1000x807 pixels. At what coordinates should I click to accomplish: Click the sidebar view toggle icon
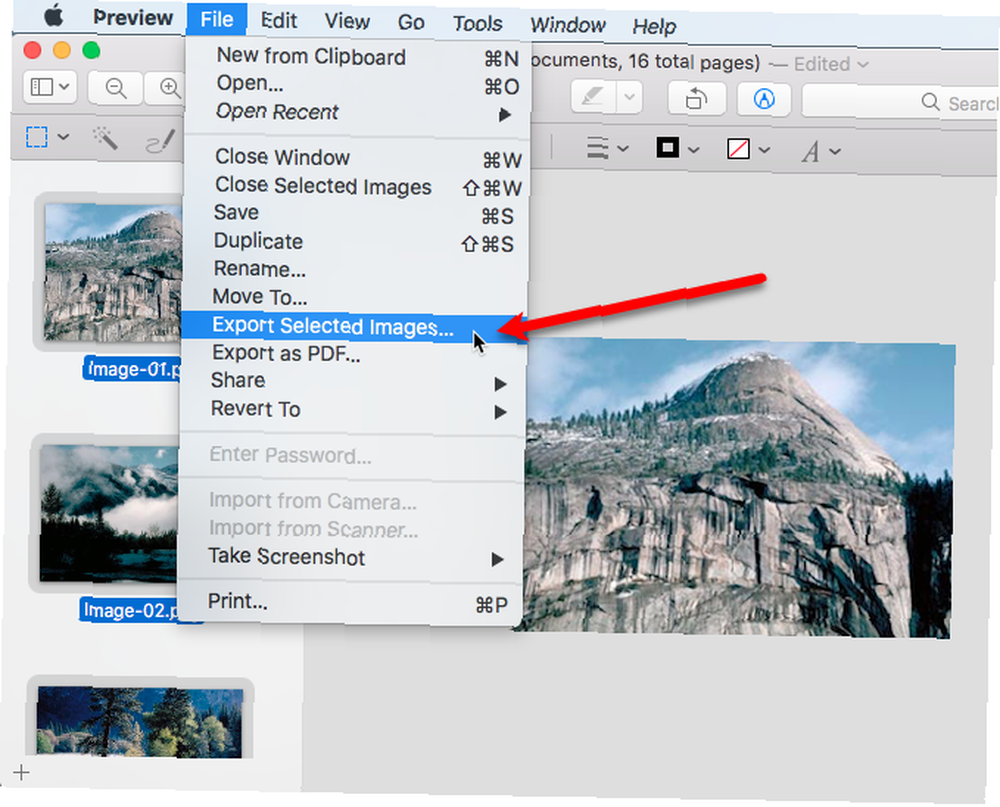[x=42, y=87]
